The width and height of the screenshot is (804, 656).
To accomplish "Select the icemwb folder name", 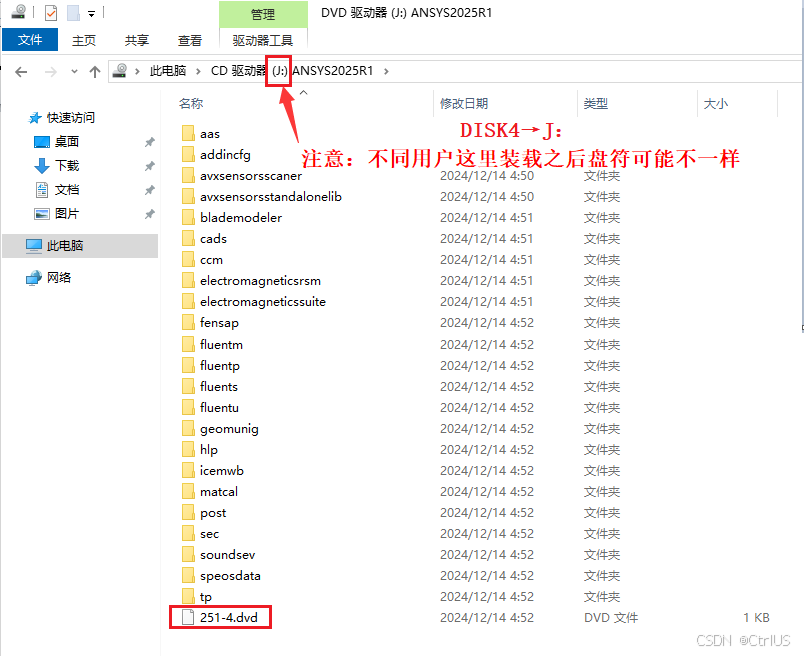I will click(x=222, y=470).
